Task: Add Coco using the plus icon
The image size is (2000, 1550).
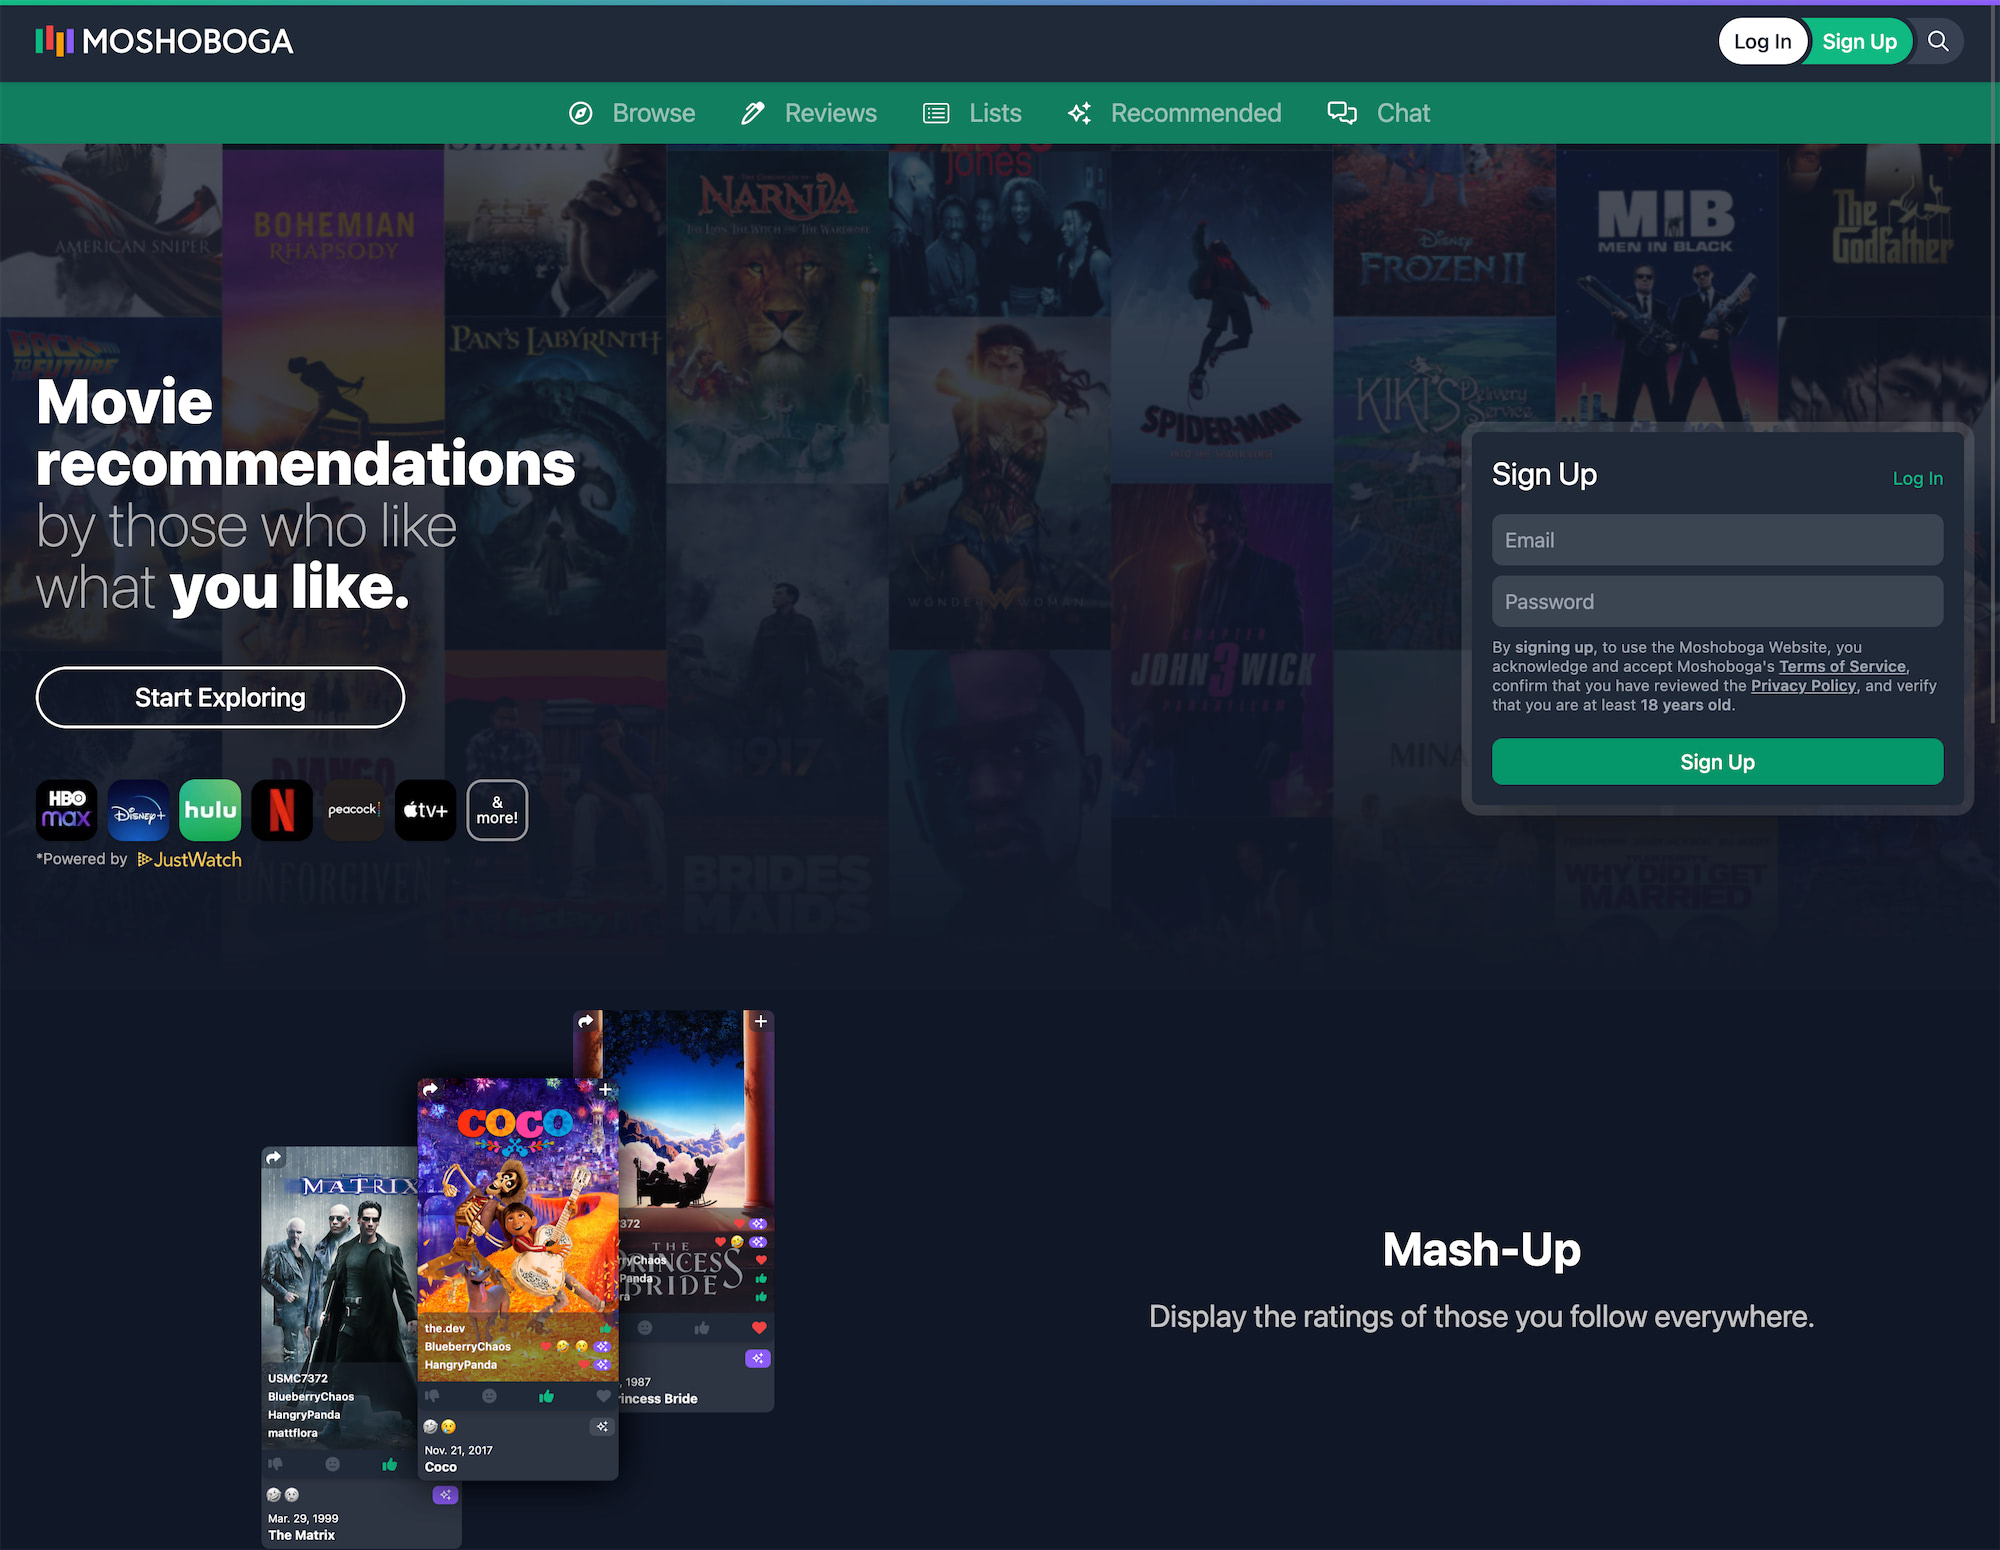Action: pos(605,1089)
